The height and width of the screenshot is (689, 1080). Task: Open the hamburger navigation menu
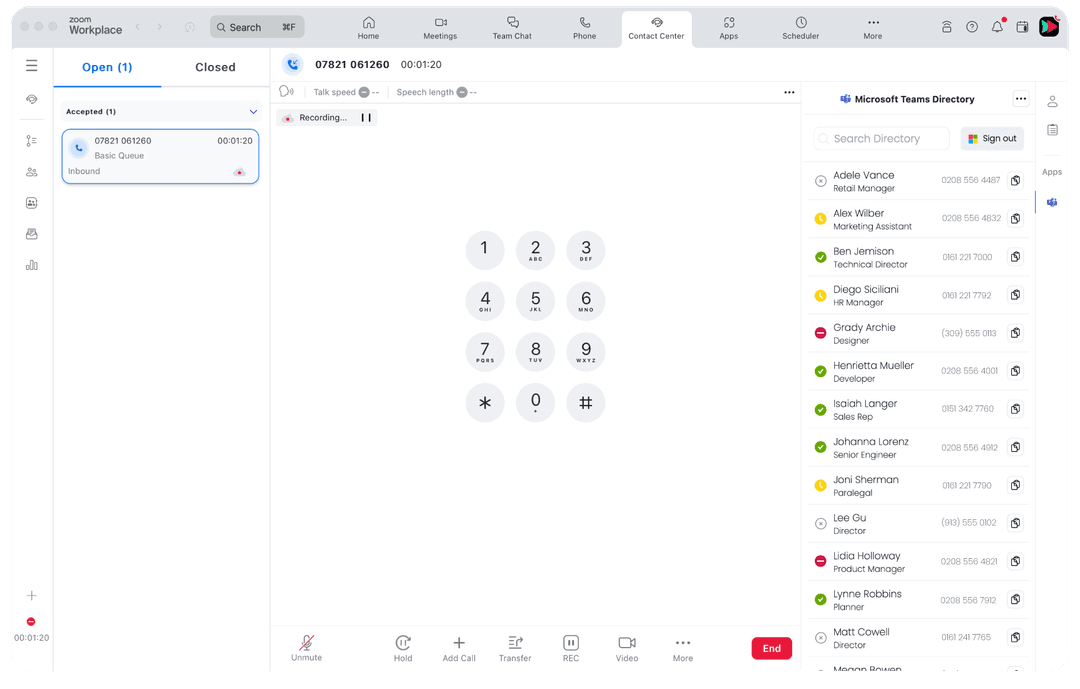[x=31, y=66]
